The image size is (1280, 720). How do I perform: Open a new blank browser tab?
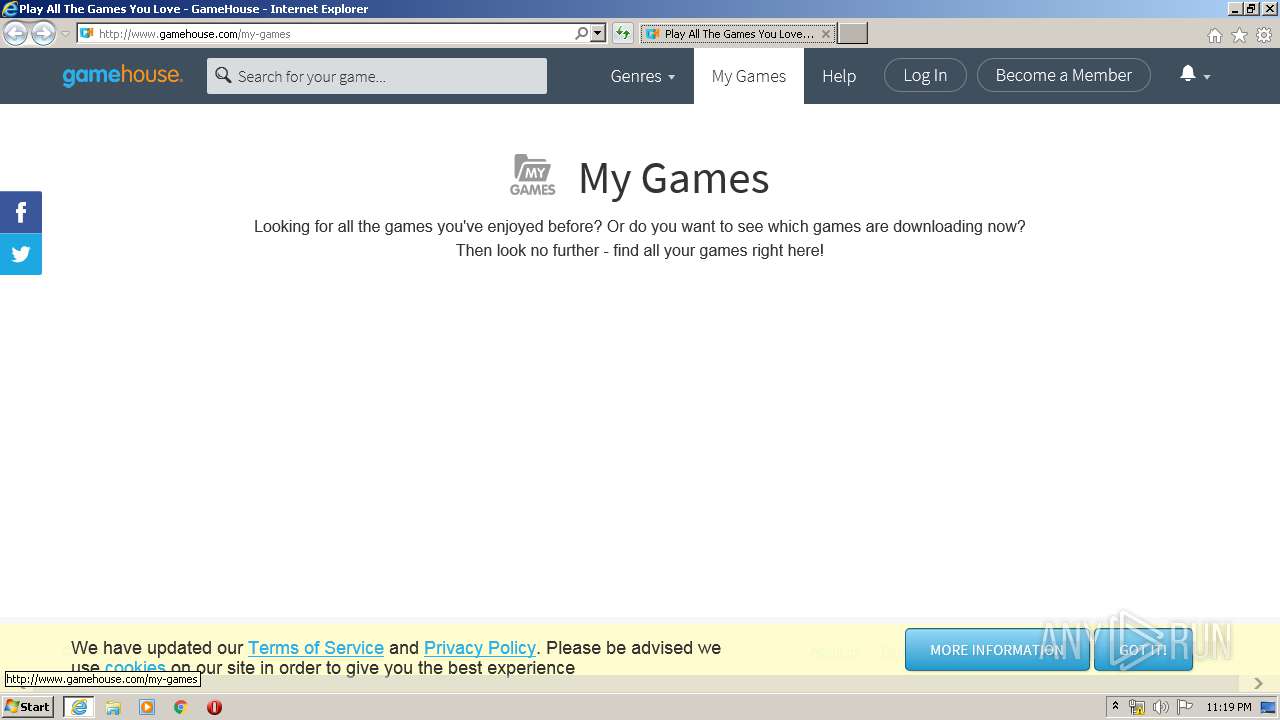pyautogui.click(x=852, y=34)
